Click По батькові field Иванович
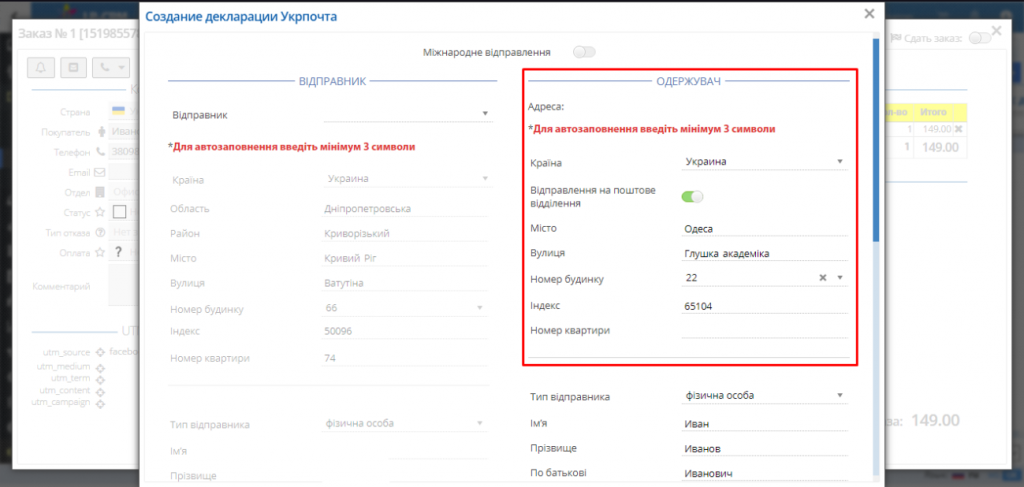 click(x=764, y=473)
